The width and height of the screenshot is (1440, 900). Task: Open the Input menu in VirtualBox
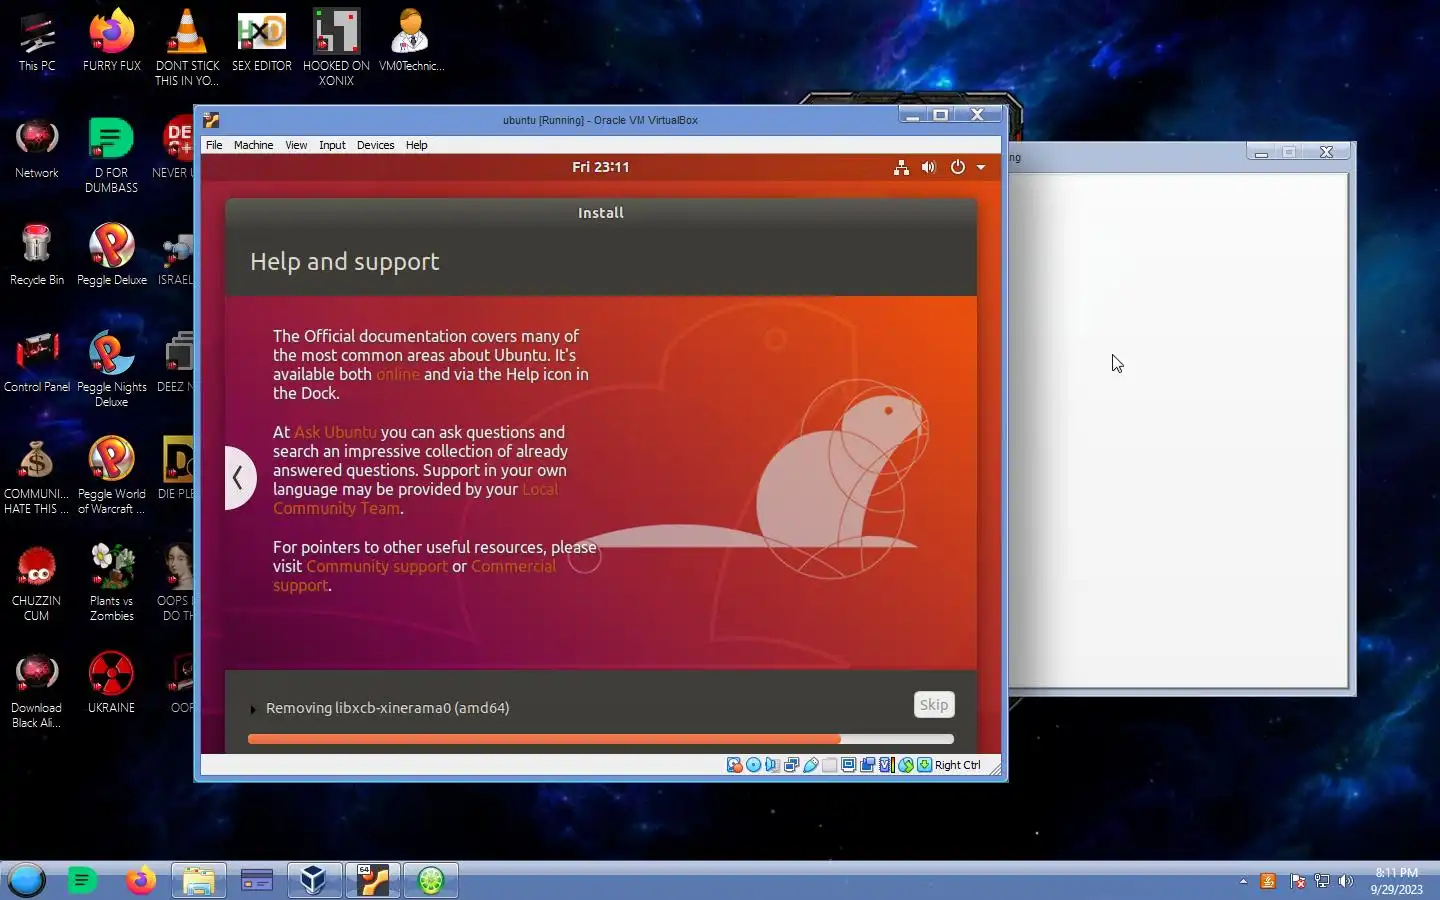point(332,145)
